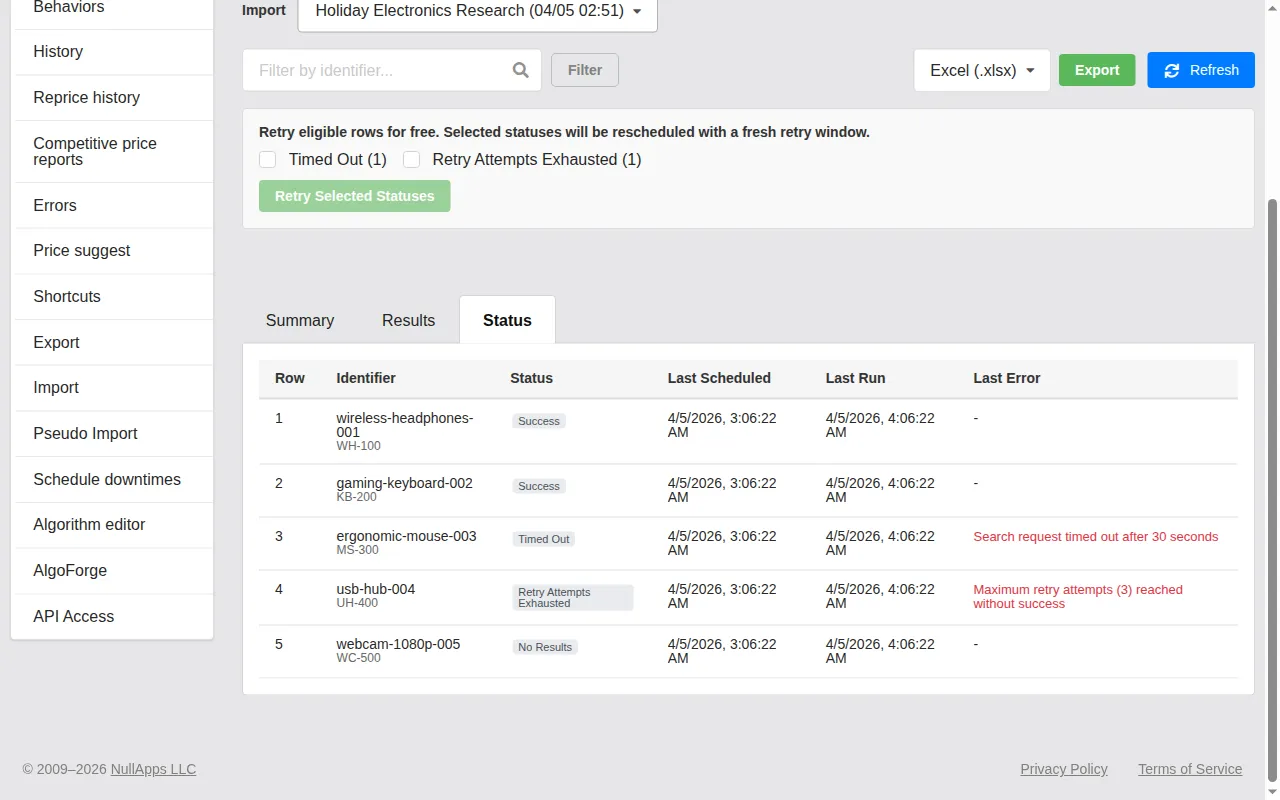This screenshot has width=1280, height=800.
Task: Open the Privacy Policy link
Action: (1063, 769)
